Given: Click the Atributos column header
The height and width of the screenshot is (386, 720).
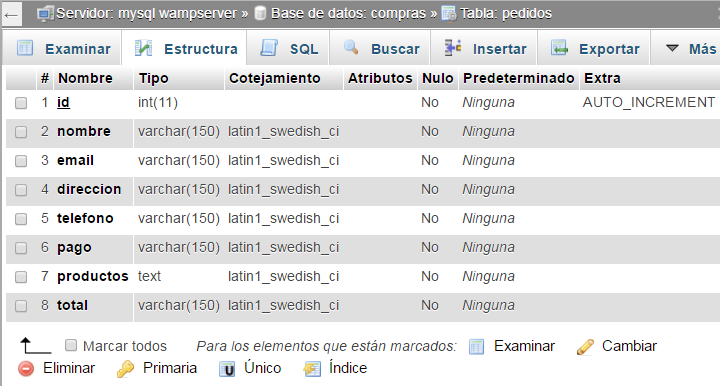Looking at the screenshot, I should pyautogui.click(x=380, y=78).
